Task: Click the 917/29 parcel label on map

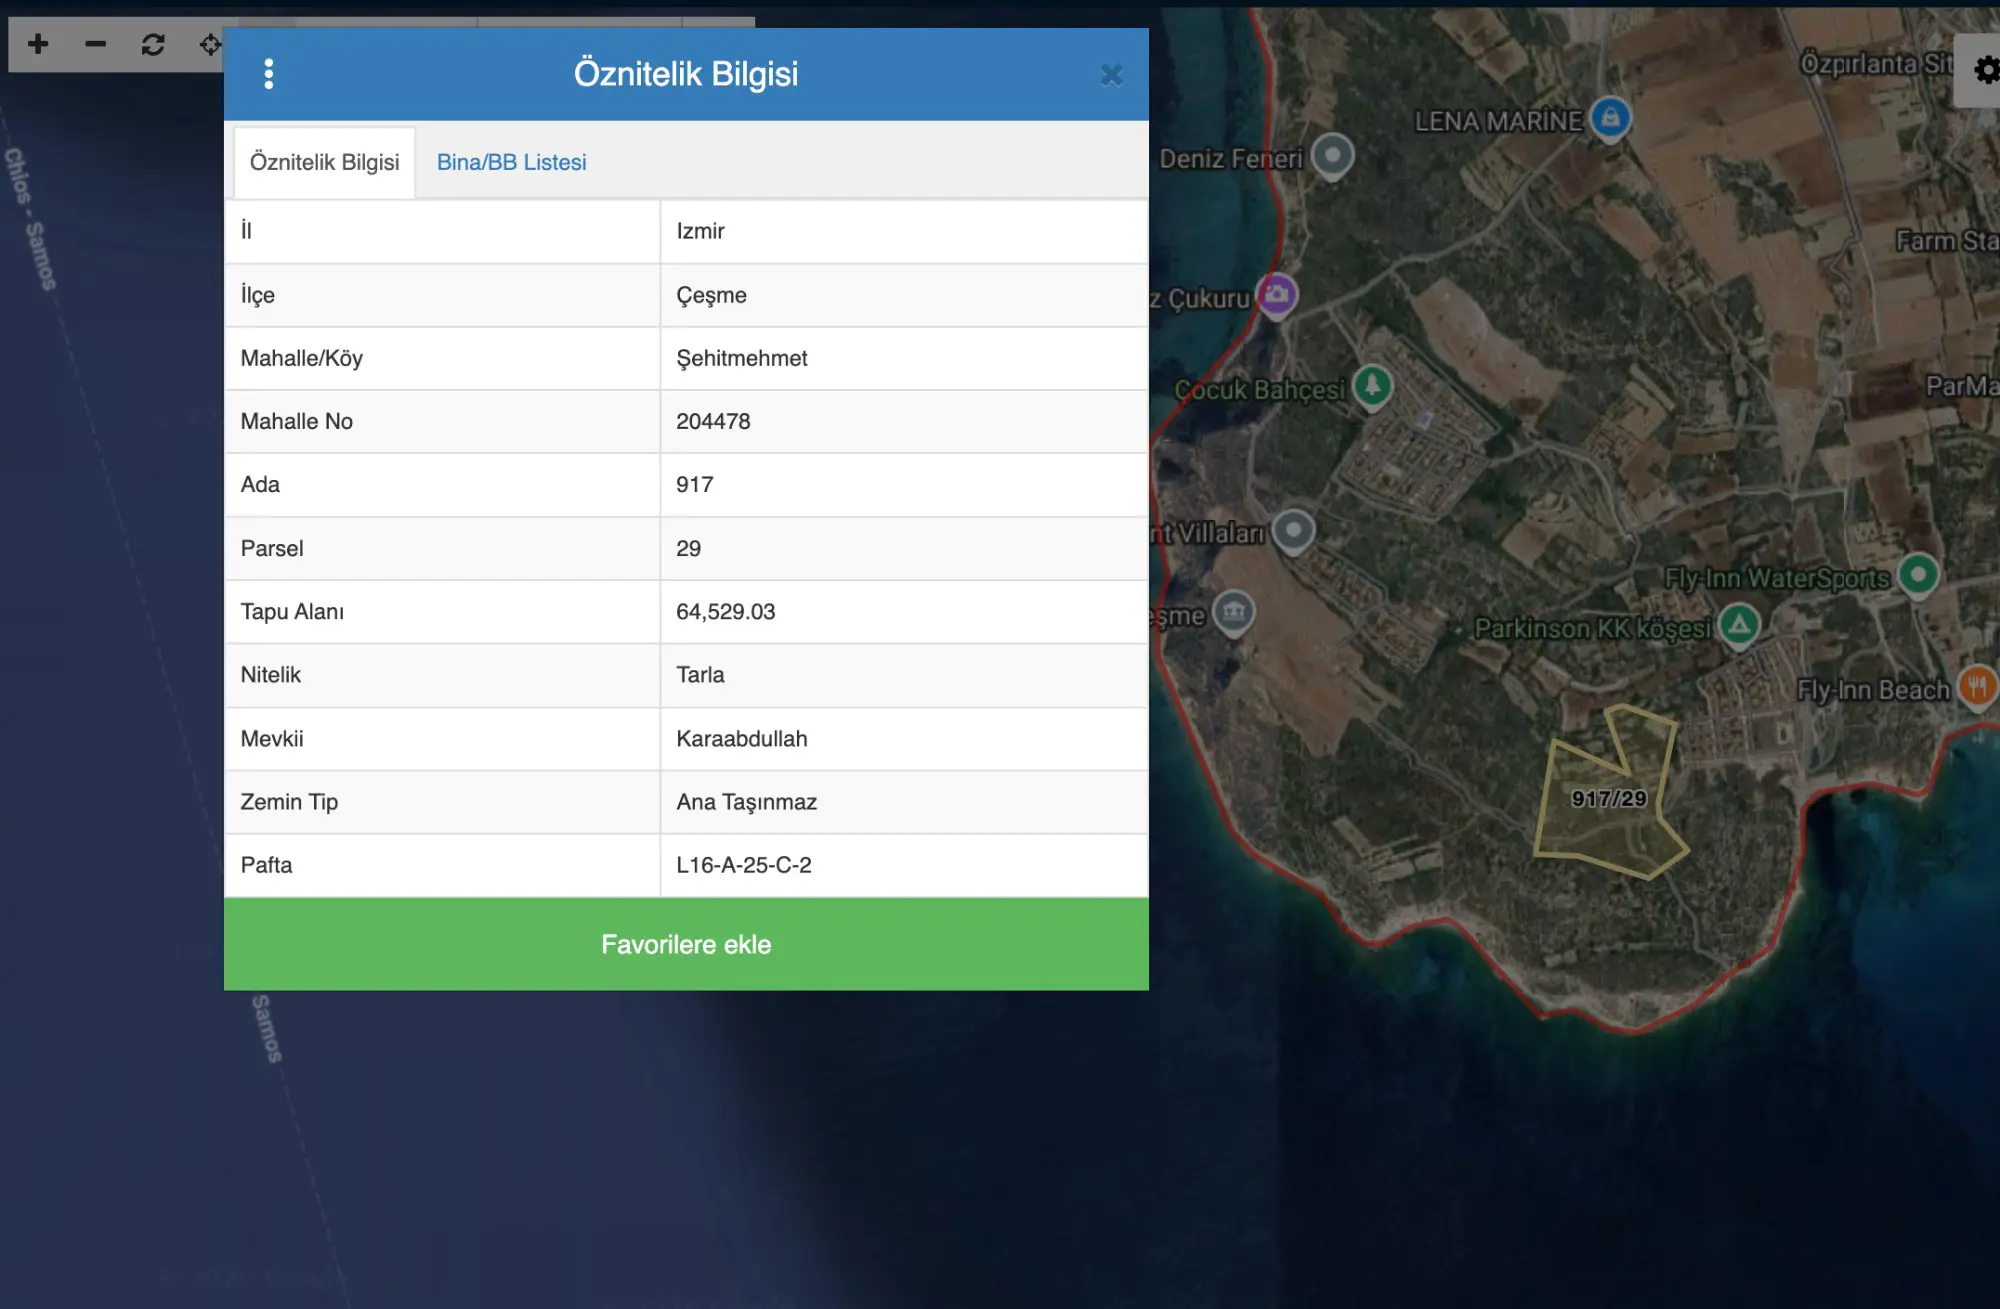Action: [x=1608, y=799]
